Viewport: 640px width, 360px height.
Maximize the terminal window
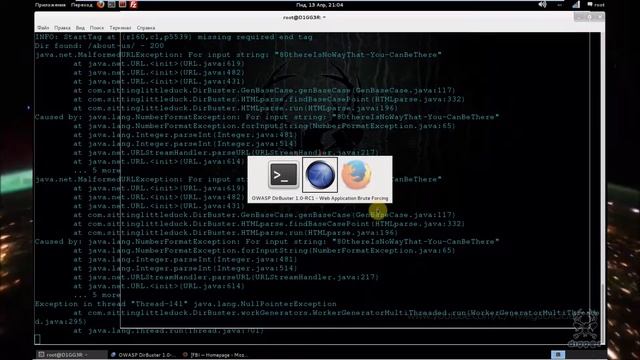(x=589, y=17)
